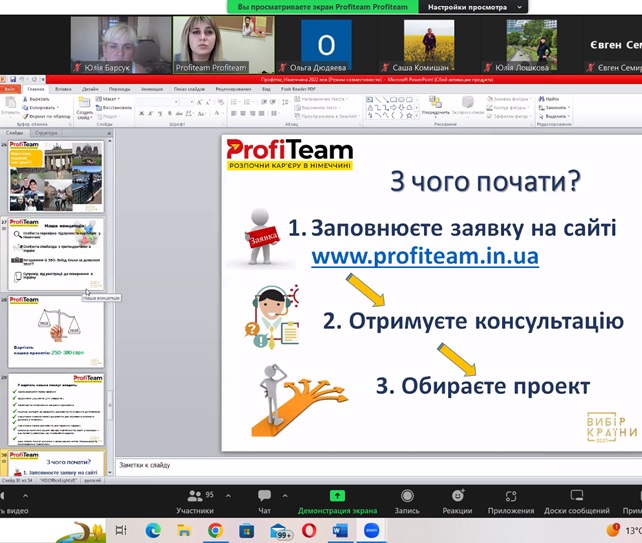Open the Файл tab

pos(10,89)
